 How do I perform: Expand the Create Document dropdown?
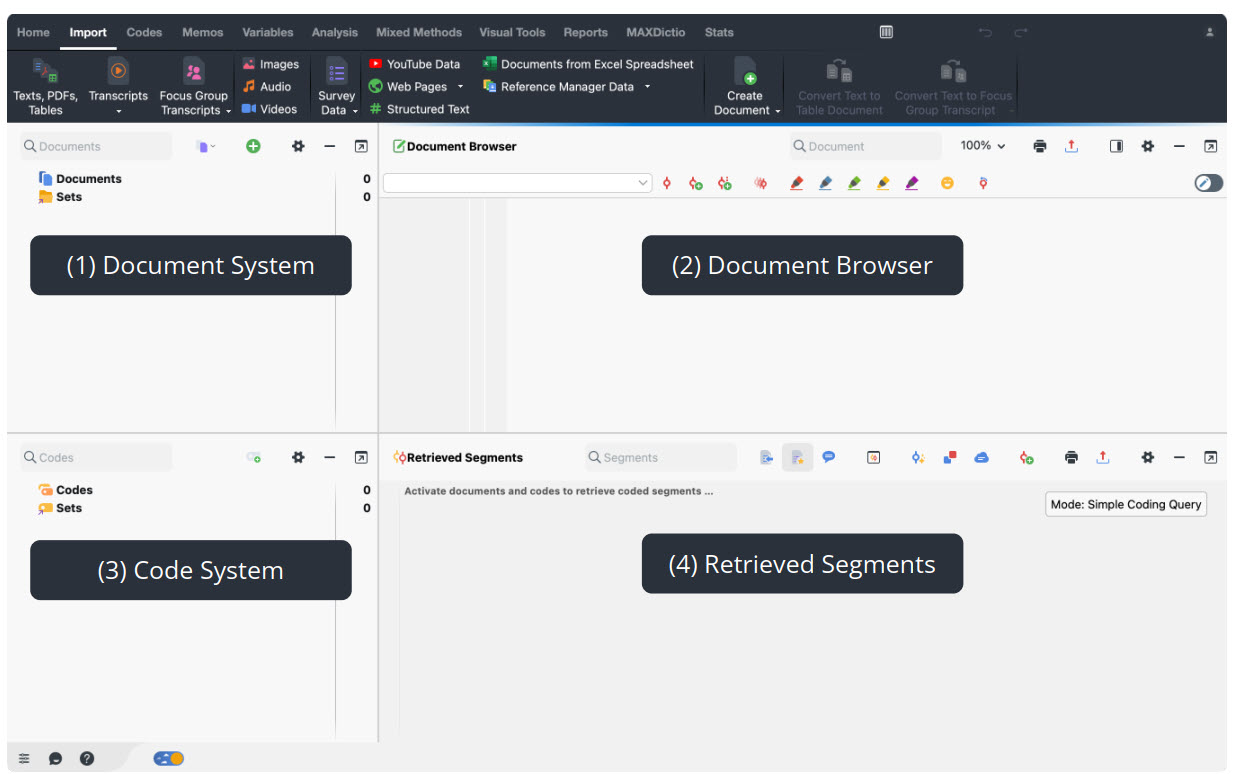[778, 111]
